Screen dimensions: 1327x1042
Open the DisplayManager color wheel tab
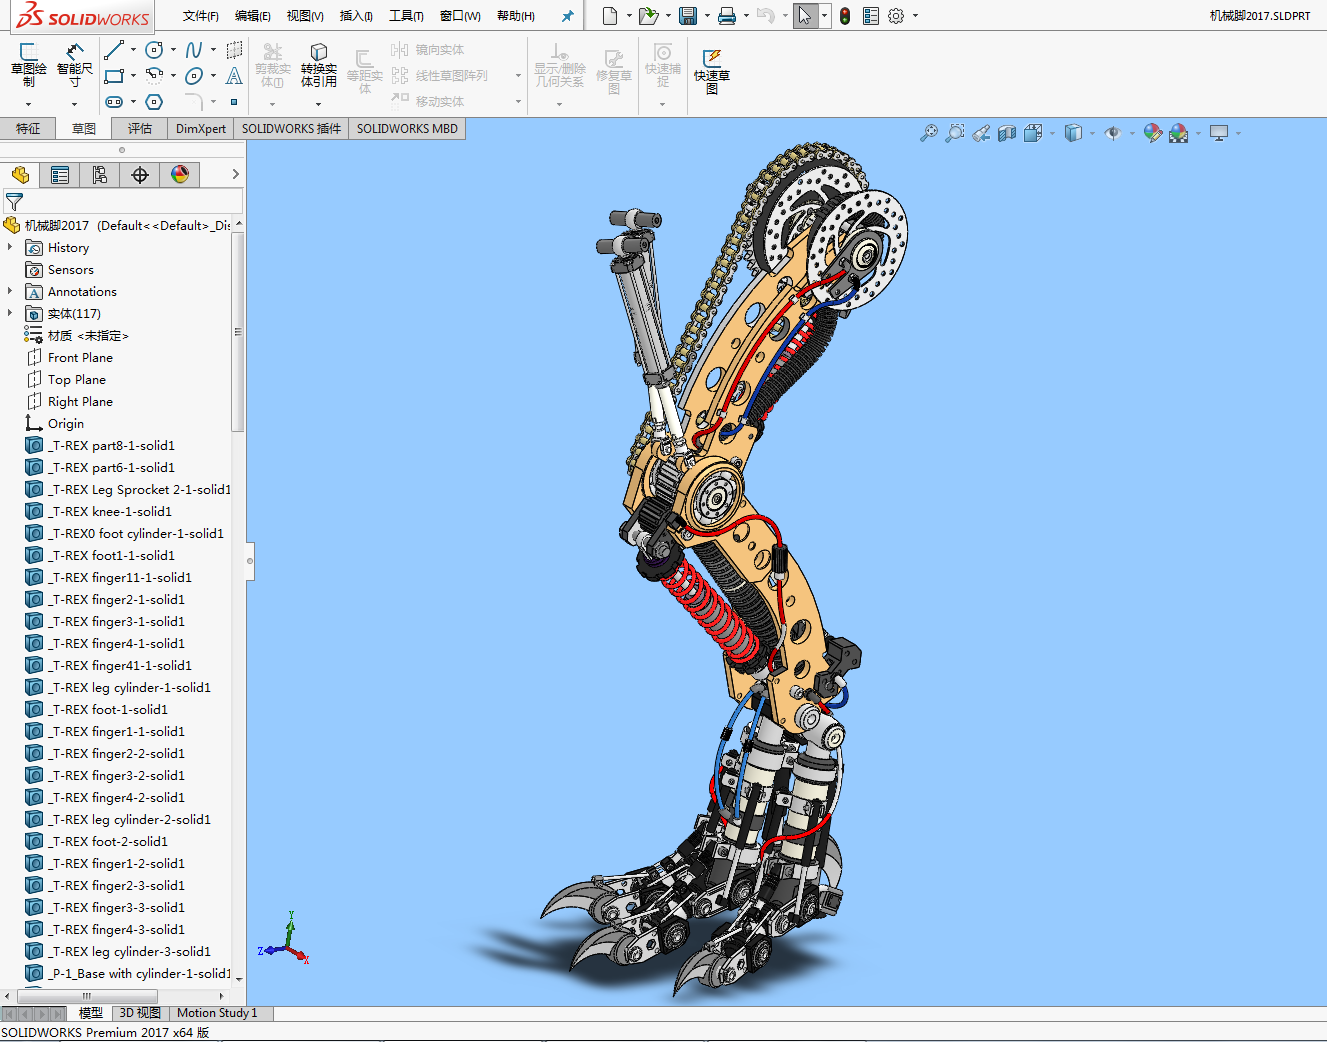click(180, 175)
